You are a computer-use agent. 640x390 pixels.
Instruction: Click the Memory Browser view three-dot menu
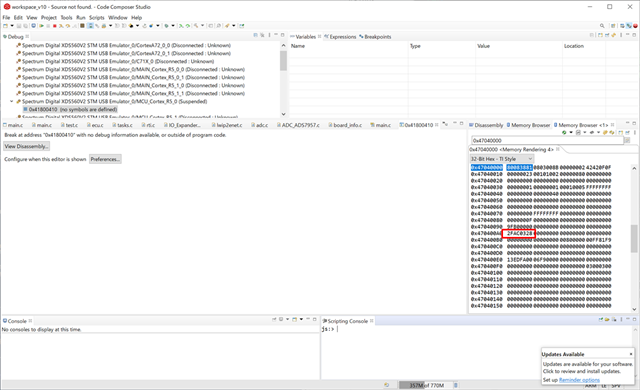point(635,133)
